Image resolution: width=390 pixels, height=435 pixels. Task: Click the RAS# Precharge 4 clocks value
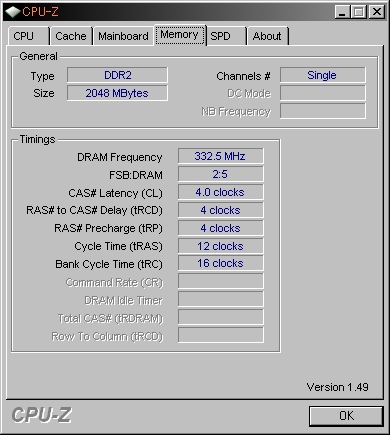pos(221,228)
